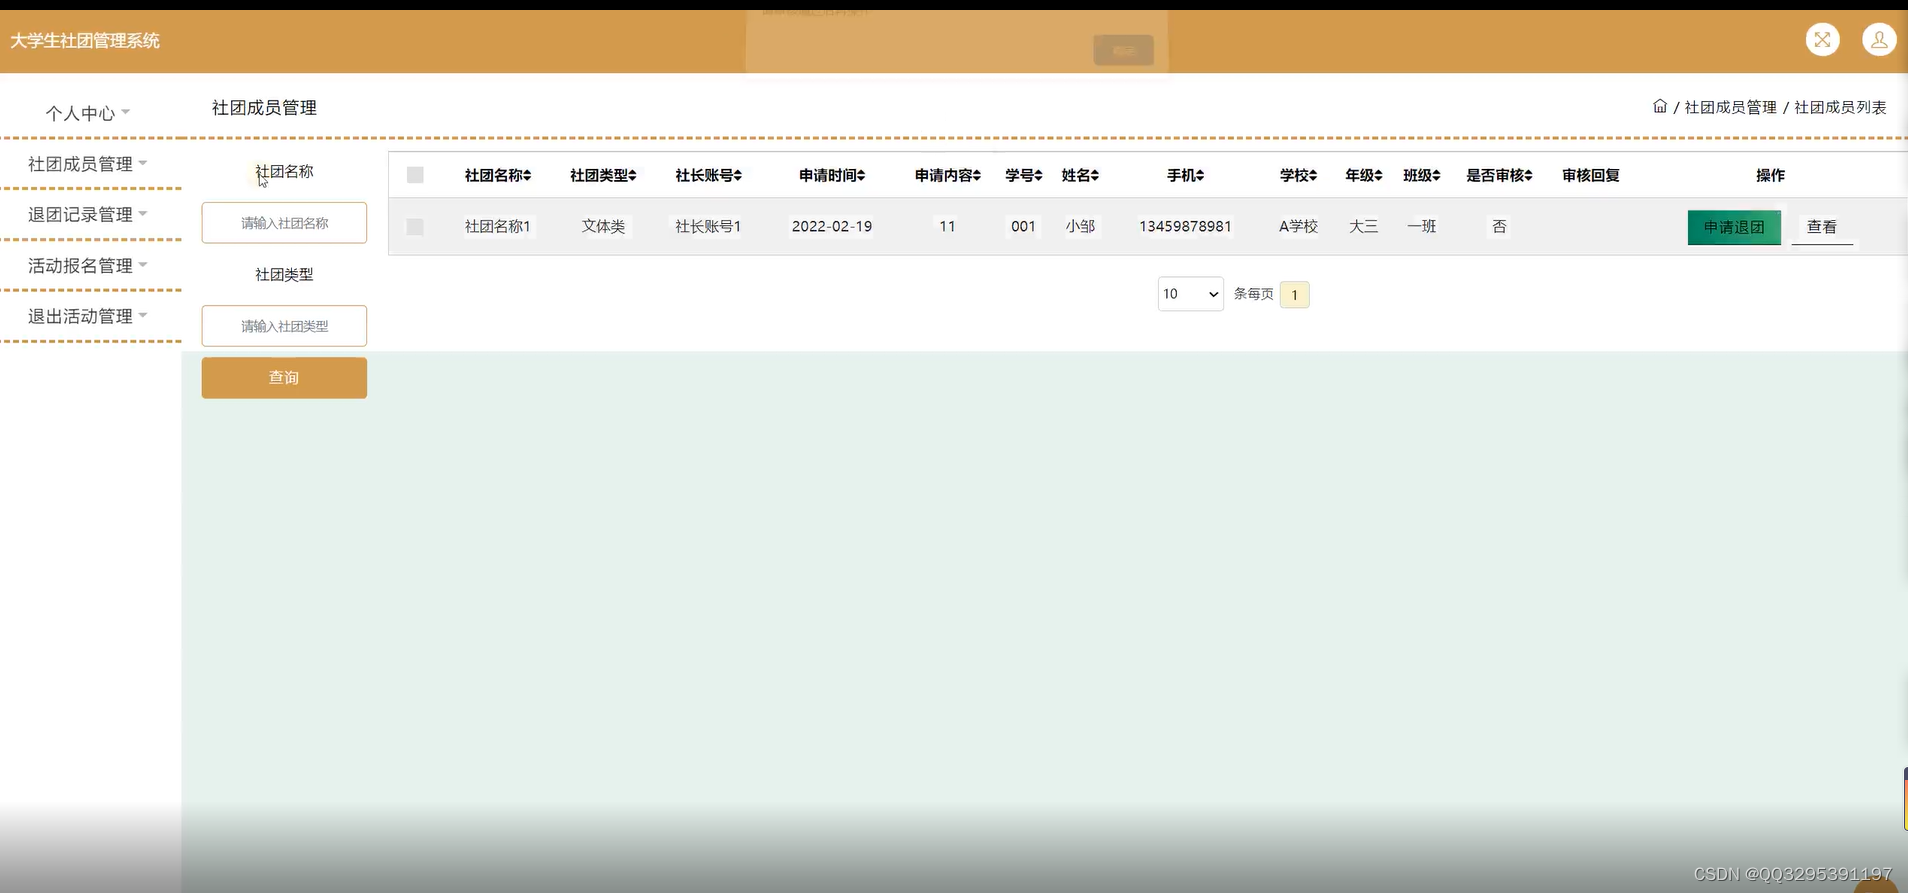Click the 操作 column header
Screen dimensions: 1908x893
click(x=1770, y=176)
